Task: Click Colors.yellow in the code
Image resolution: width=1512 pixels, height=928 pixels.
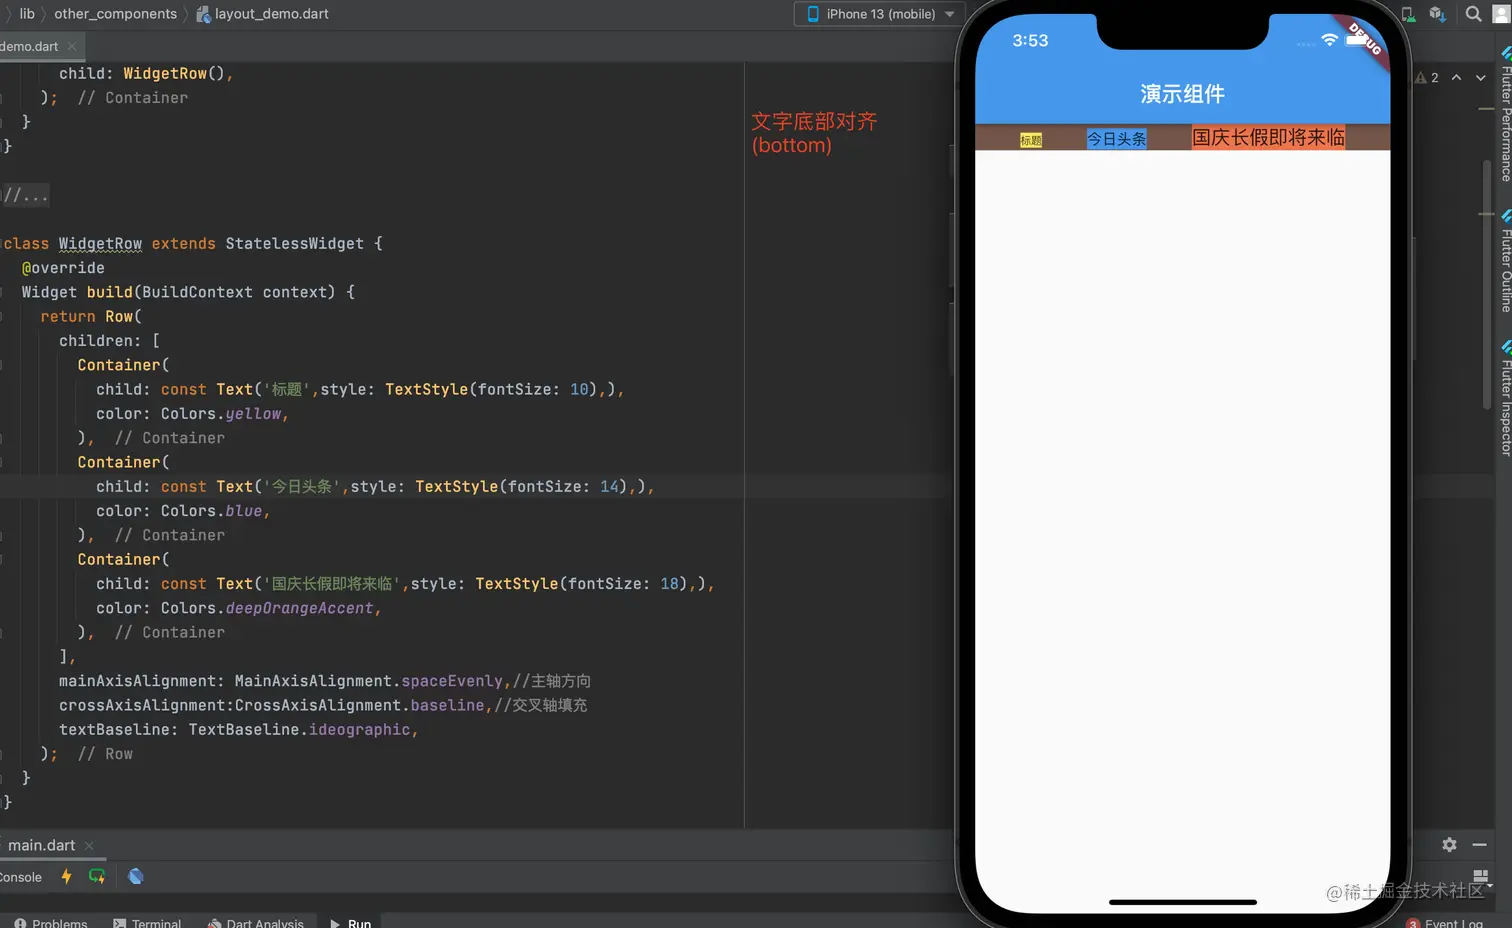Action: tap(220, 414)
